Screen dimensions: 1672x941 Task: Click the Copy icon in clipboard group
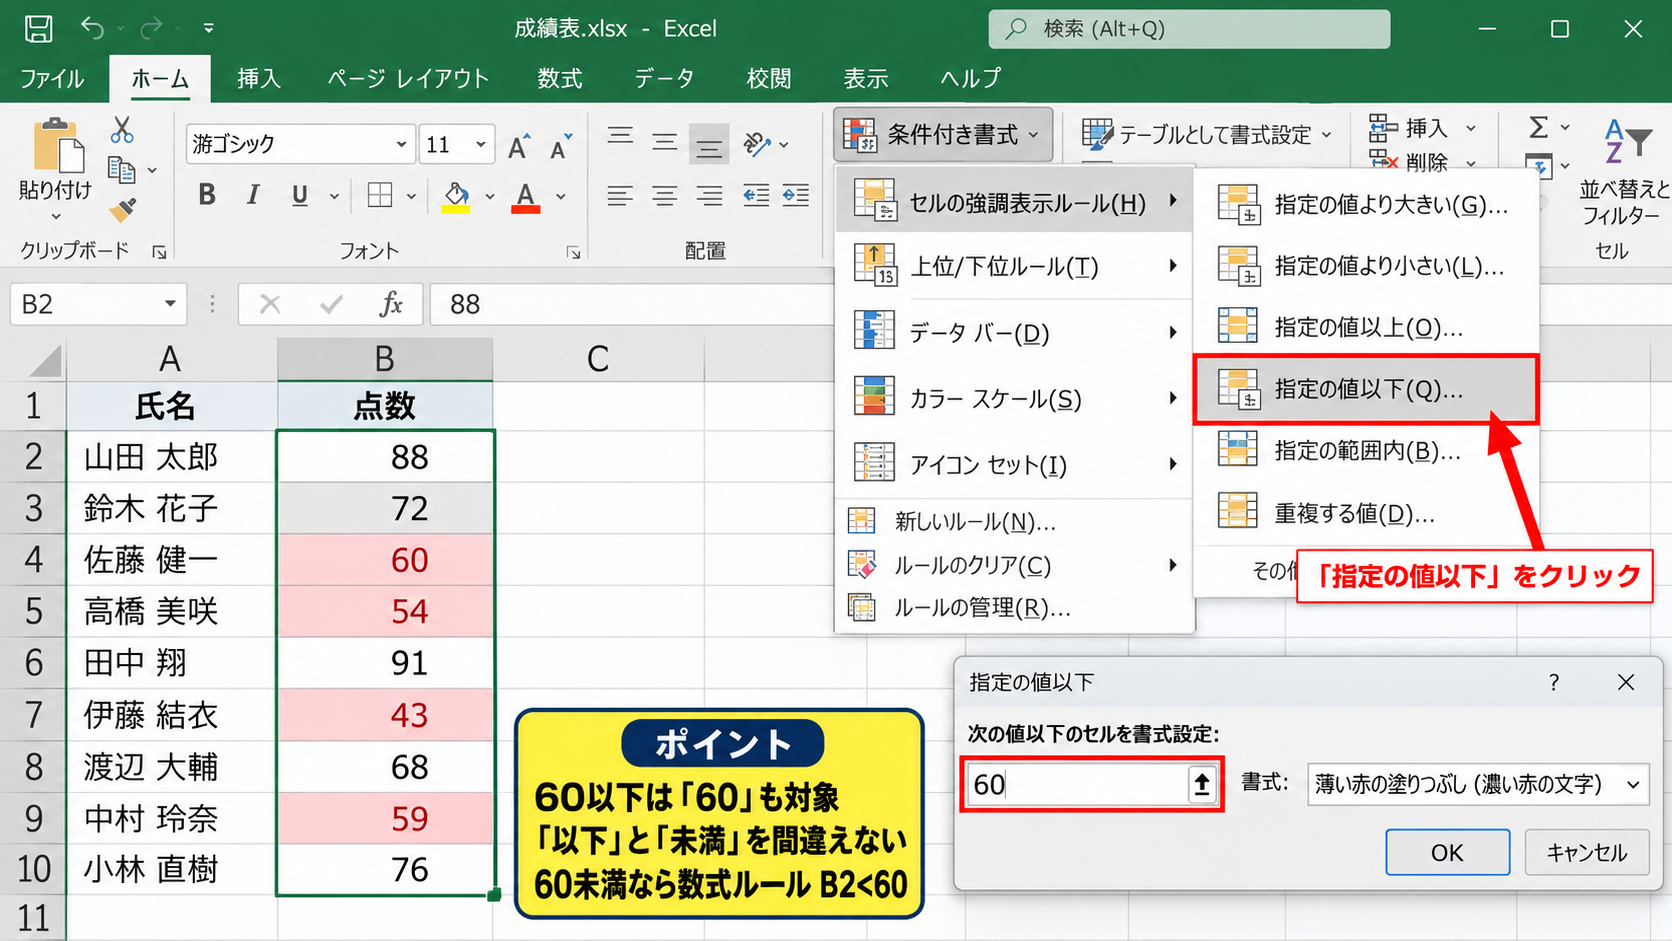[122, 170]
